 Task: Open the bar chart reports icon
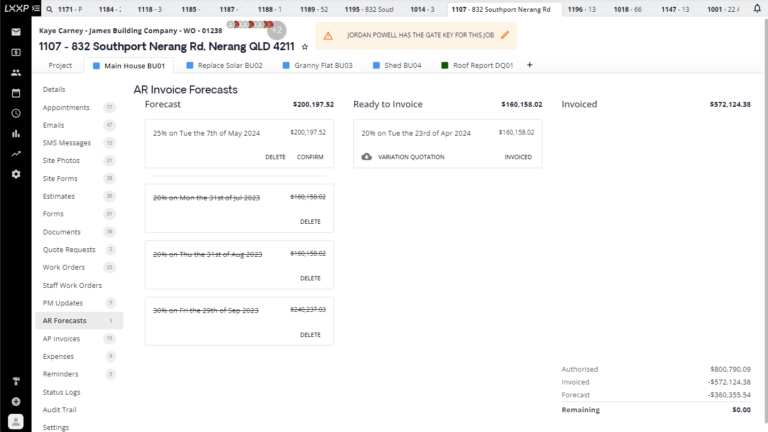pyautogui.click(x=16, y=134)
